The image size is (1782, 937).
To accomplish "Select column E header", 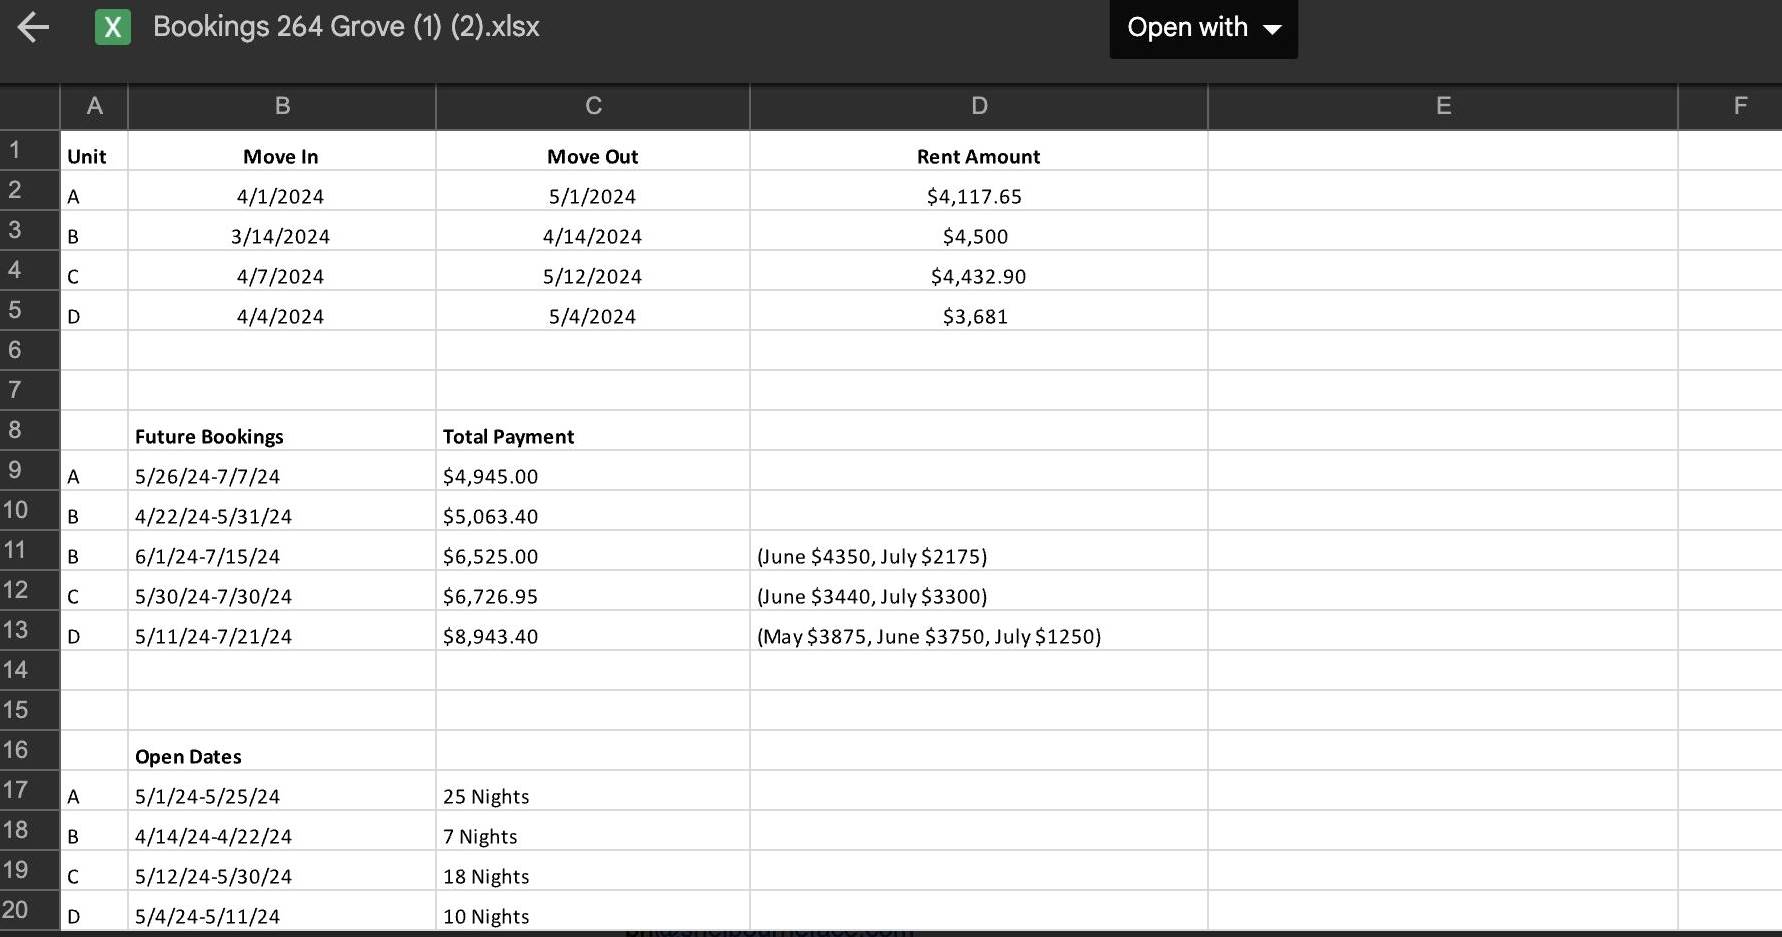I will tap(1443, 106).
